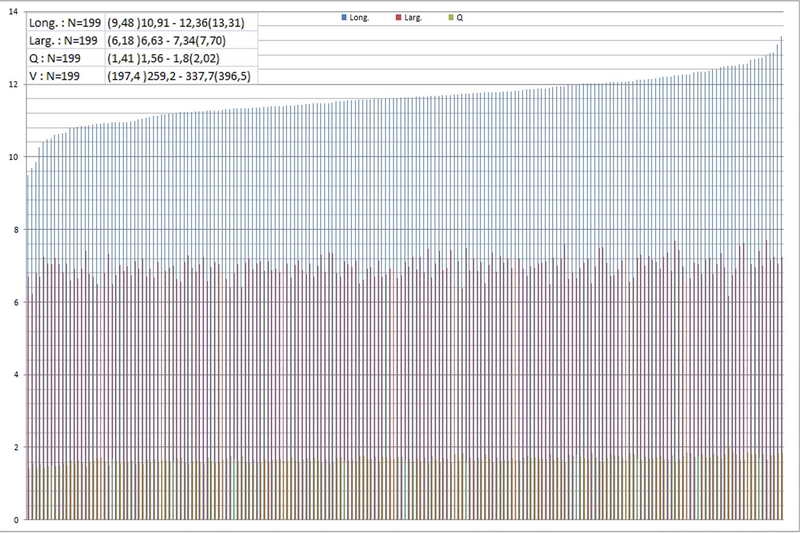Click the blue Long. legend swatch
This screenshot has height=533, width=800.
(x=343, y=18)
